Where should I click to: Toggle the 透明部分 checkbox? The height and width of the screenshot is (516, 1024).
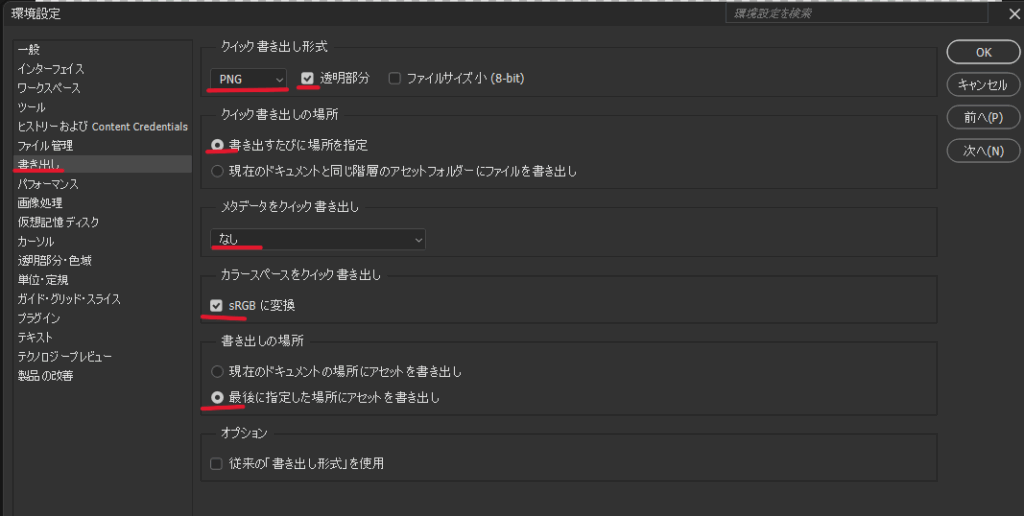(308, 78)
